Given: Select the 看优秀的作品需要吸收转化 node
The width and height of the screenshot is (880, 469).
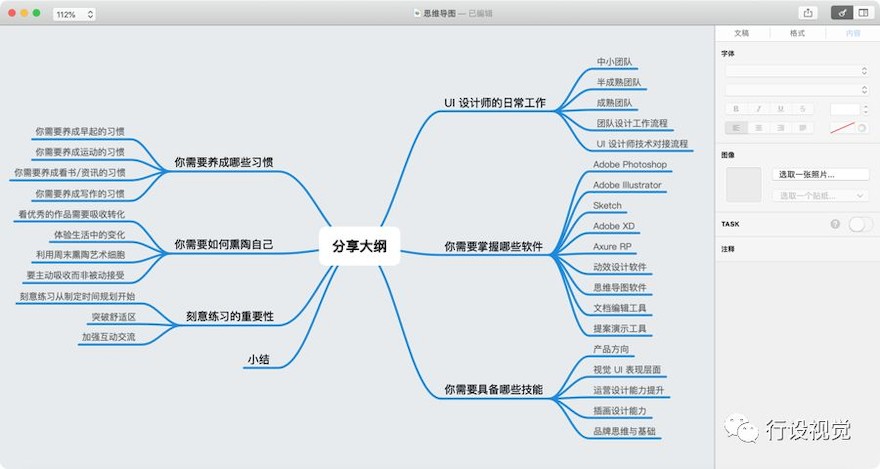Looking at the screenshot, I should click(x=71, y=214).
